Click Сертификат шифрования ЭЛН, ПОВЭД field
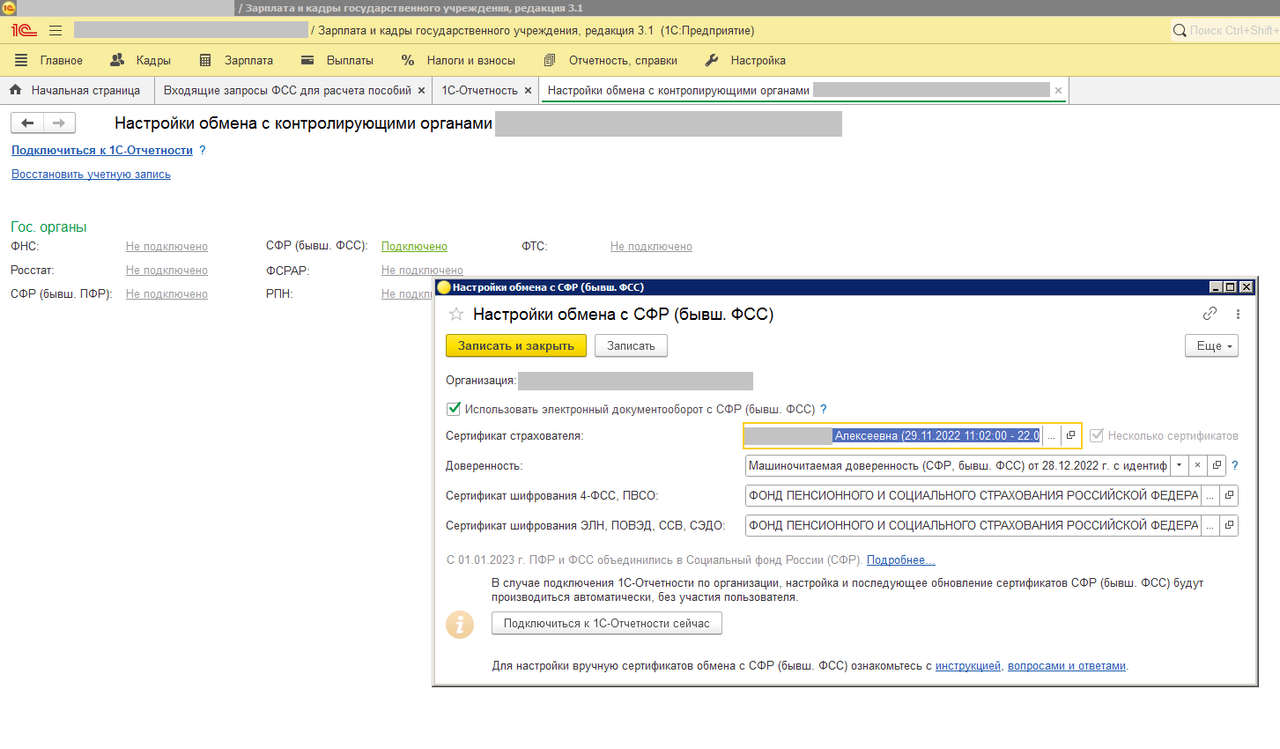Screen dimensions: 1280x749 tap(972, 525)
